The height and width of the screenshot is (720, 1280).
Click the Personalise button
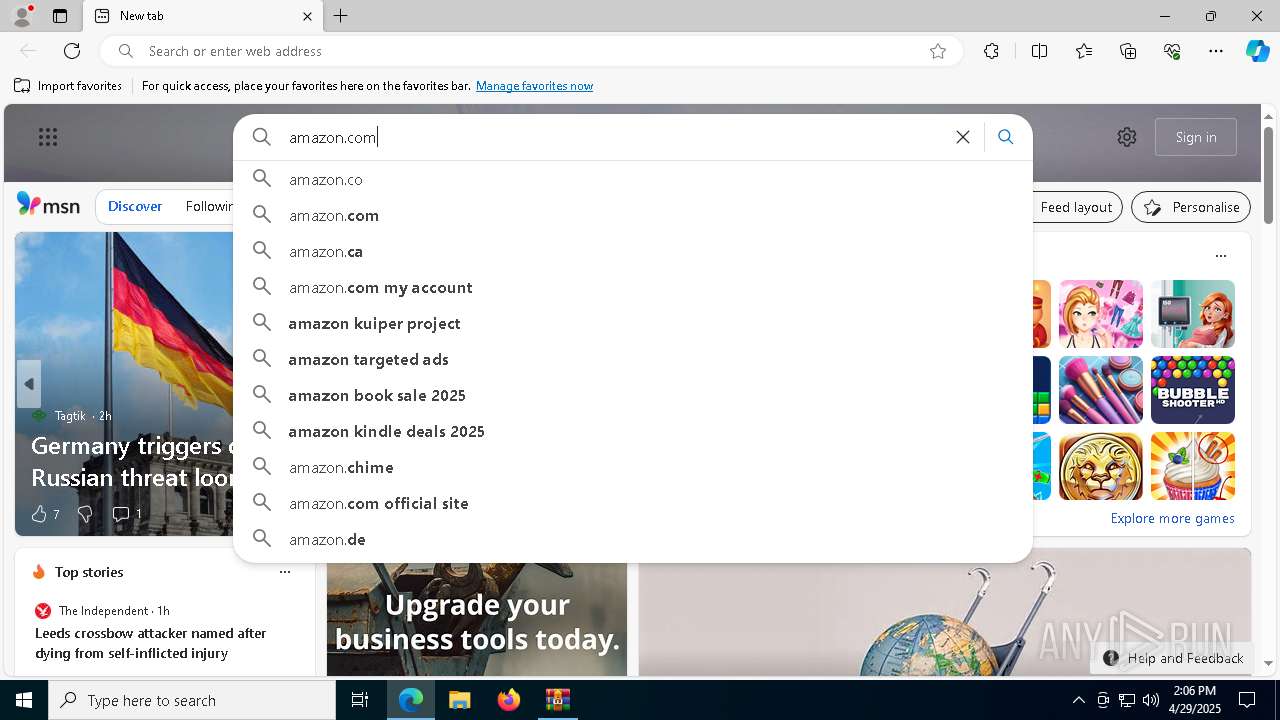(x=1191, y=207)
